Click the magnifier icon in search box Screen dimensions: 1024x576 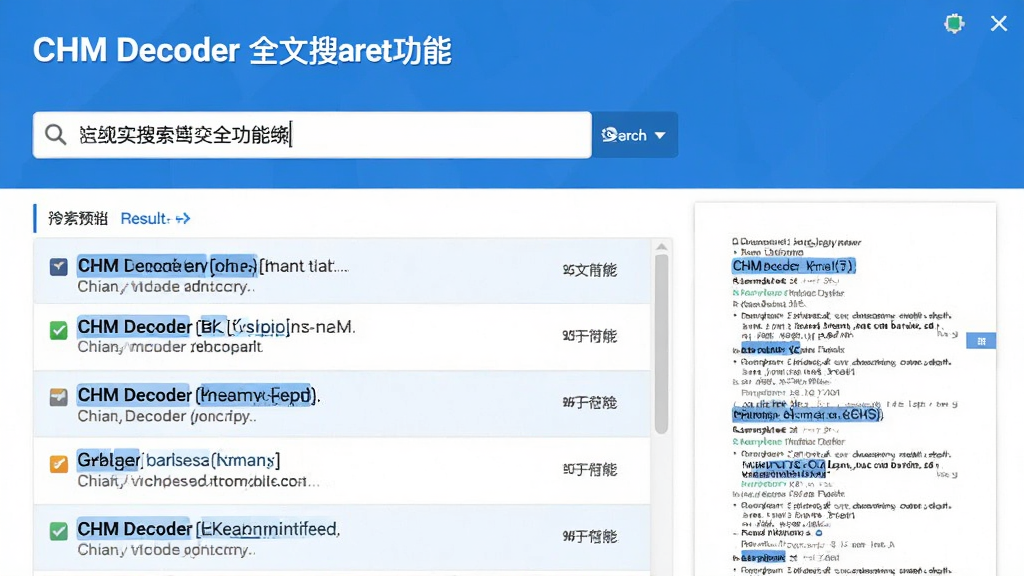point(56,135)
